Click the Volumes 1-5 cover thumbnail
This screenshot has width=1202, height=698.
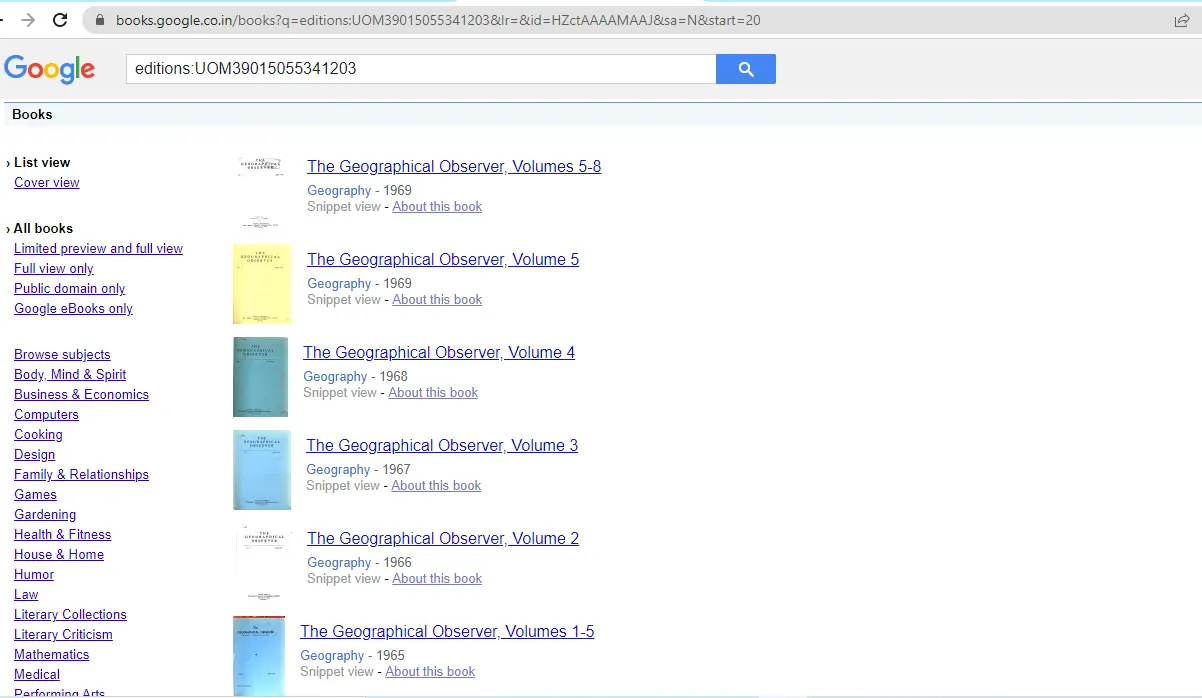tap(259, 656)
